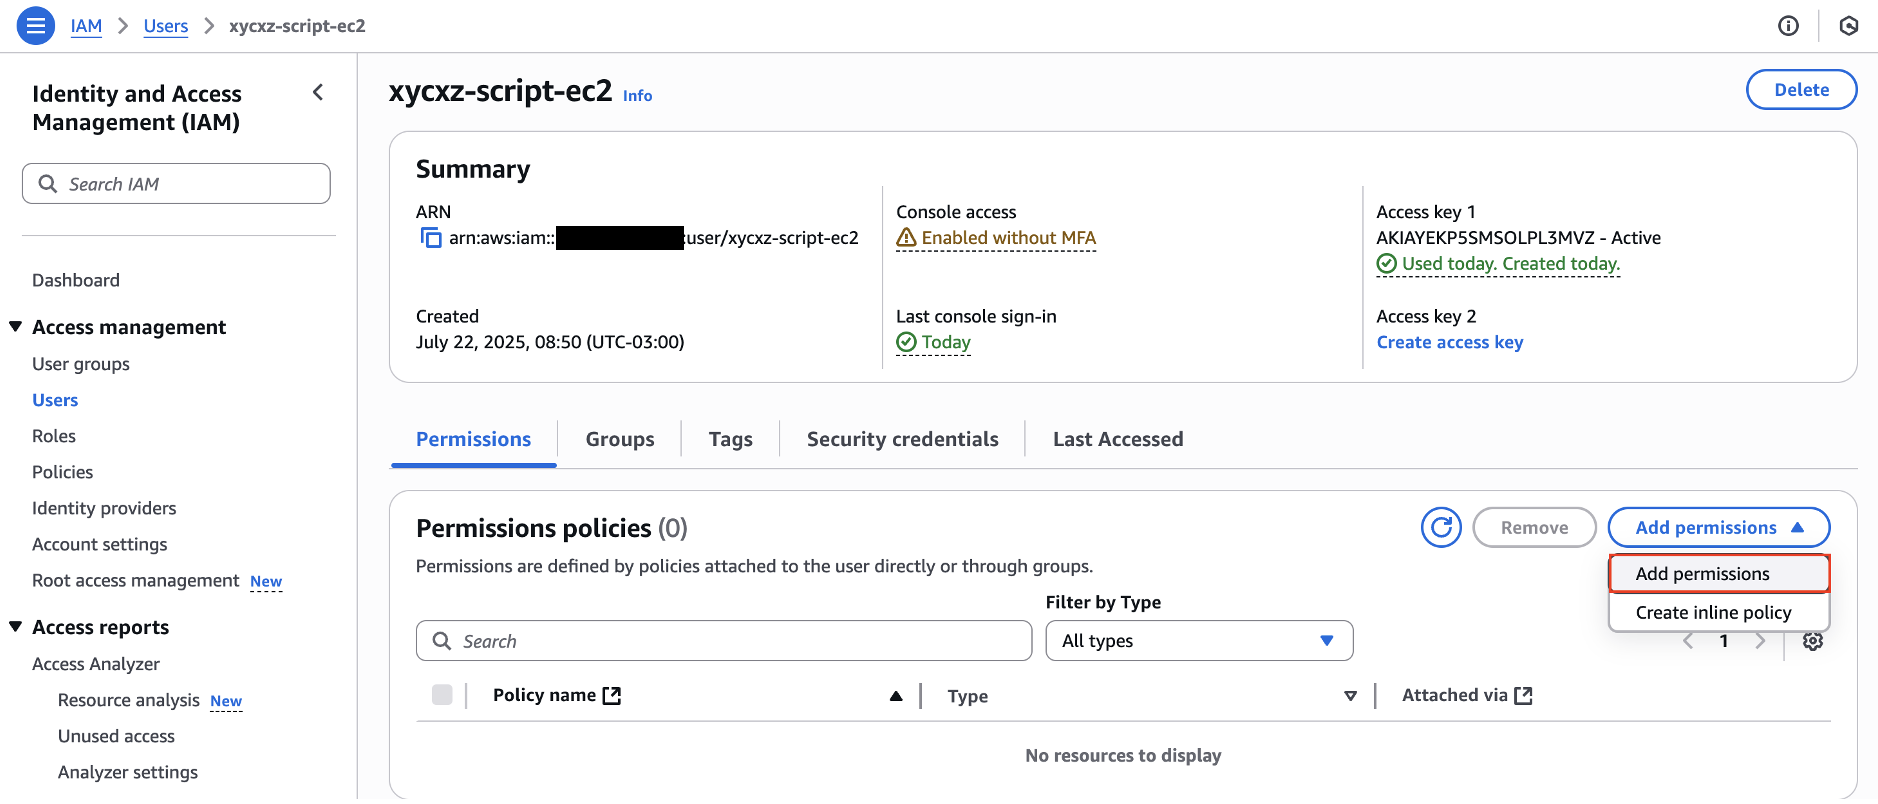Open Account settings in the sidebar
The height and width of the screenshot is (804, 1878).
pos(100,544)
